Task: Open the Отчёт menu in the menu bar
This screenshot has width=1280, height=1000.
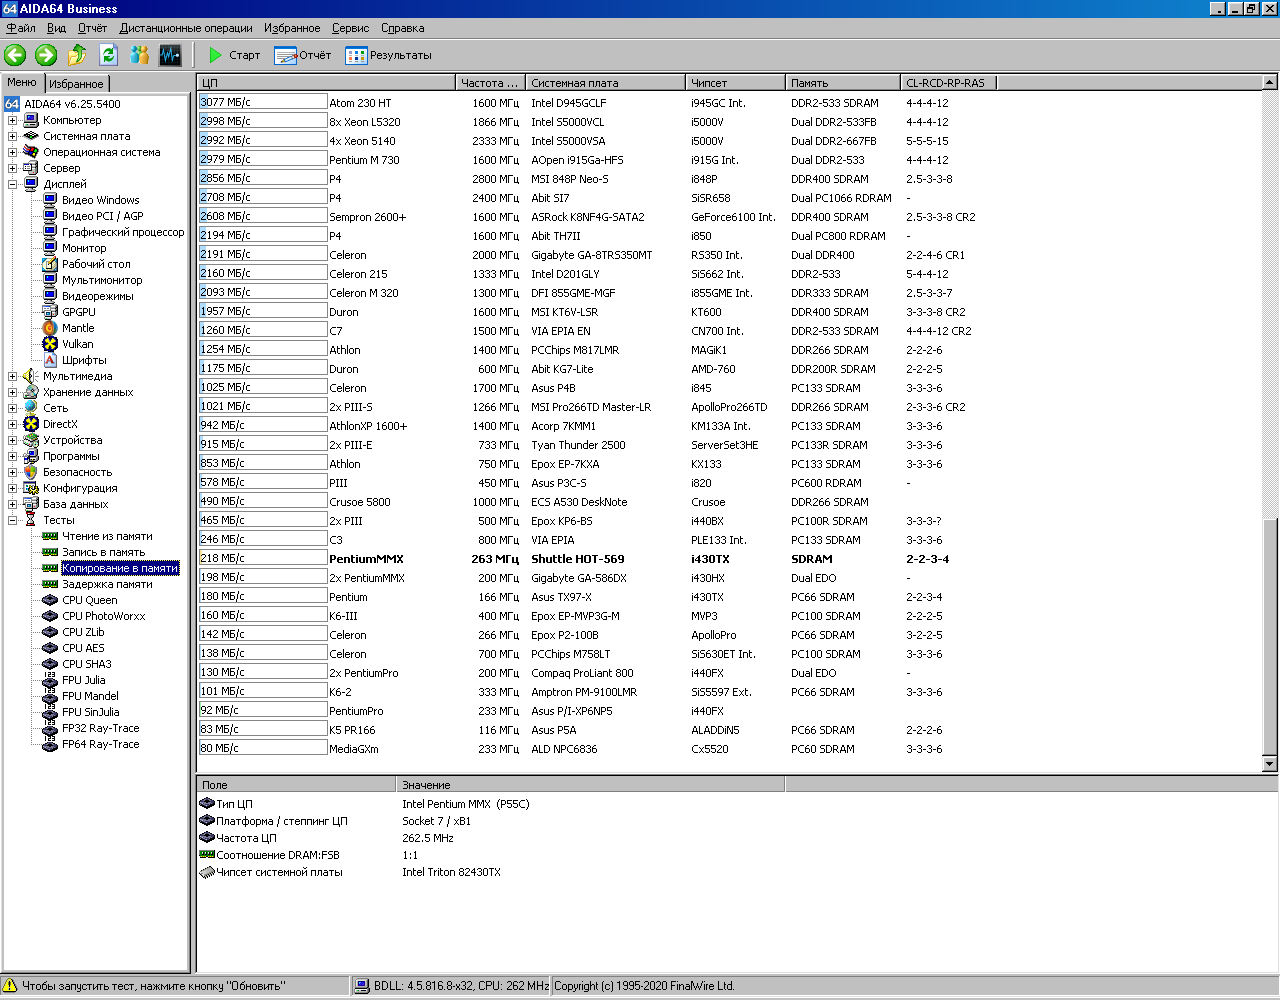Action: [92, 28]
